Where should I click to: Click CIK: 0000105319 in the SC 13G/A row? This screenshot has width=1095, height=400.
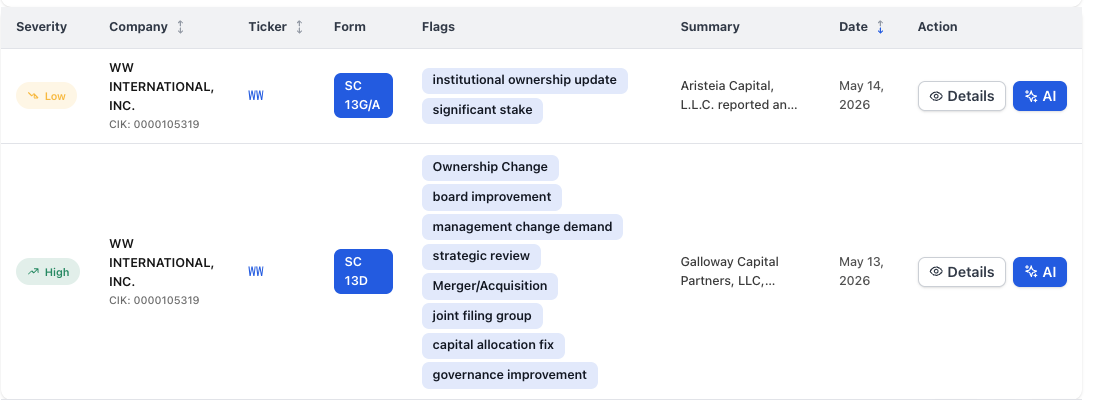(x=154, y=125)
